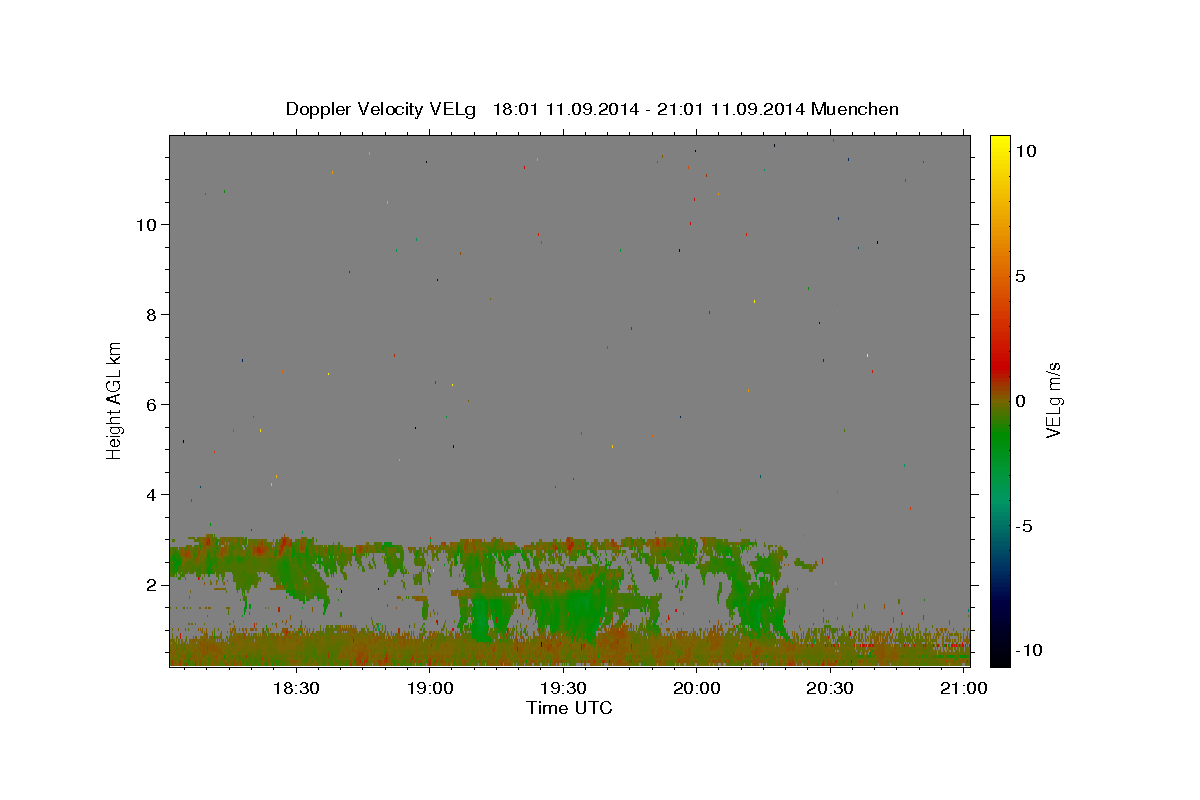Click the yellow top of the colorbar
This screenshot has width=1200, height=800.
coord(999,145)
